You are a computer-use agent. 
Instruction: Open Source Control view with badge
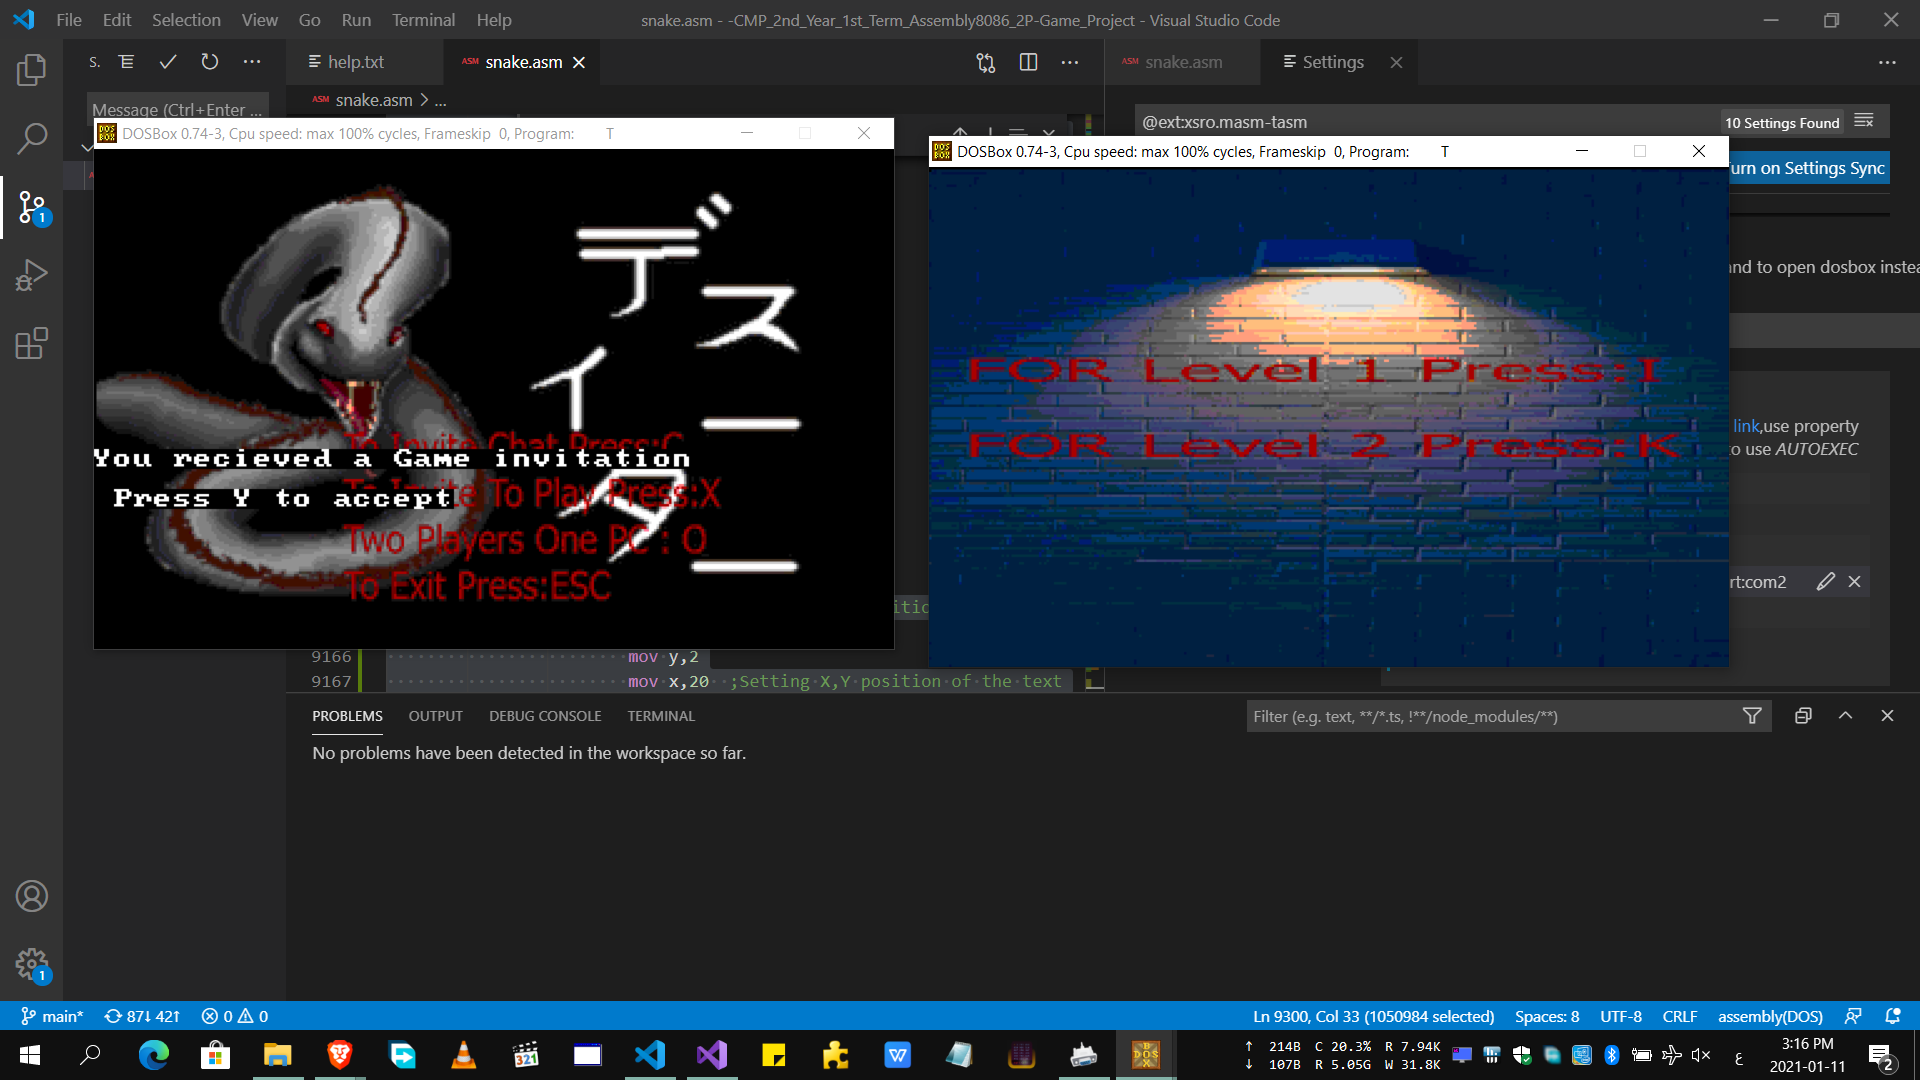31,208
